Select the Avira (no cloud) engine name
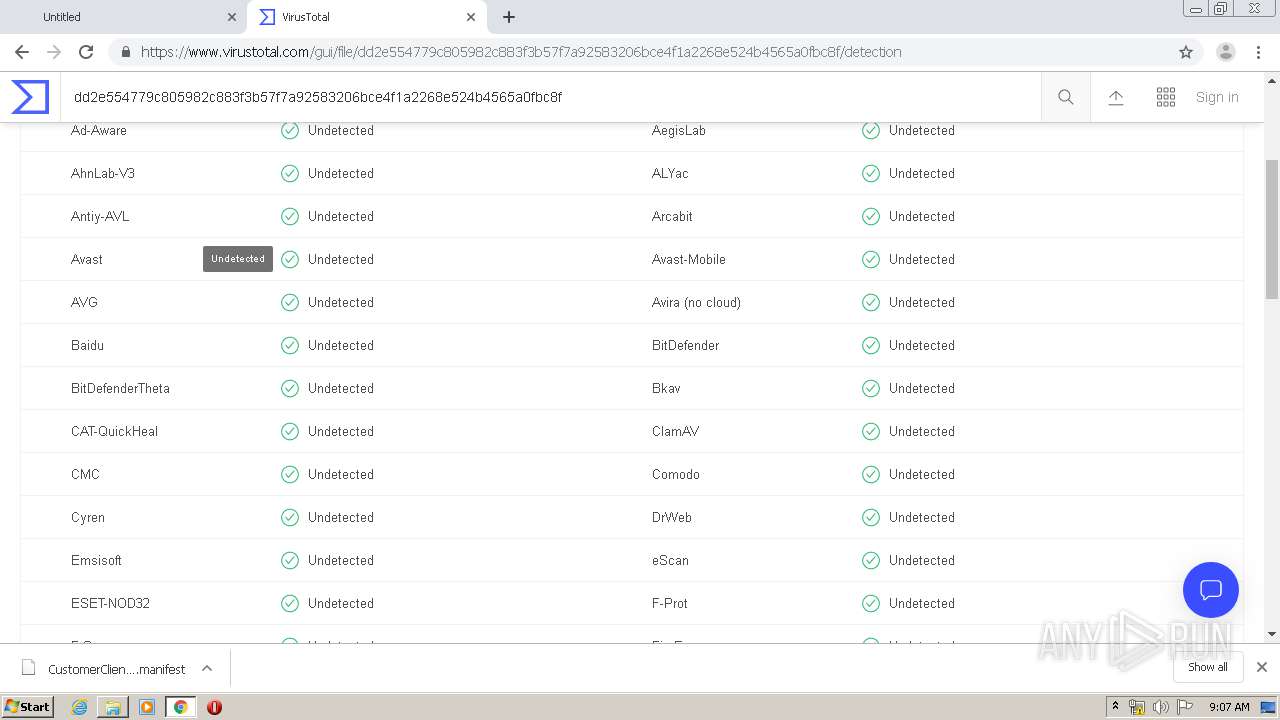Viewport: 1280px width, 720px height. (696, 302)
